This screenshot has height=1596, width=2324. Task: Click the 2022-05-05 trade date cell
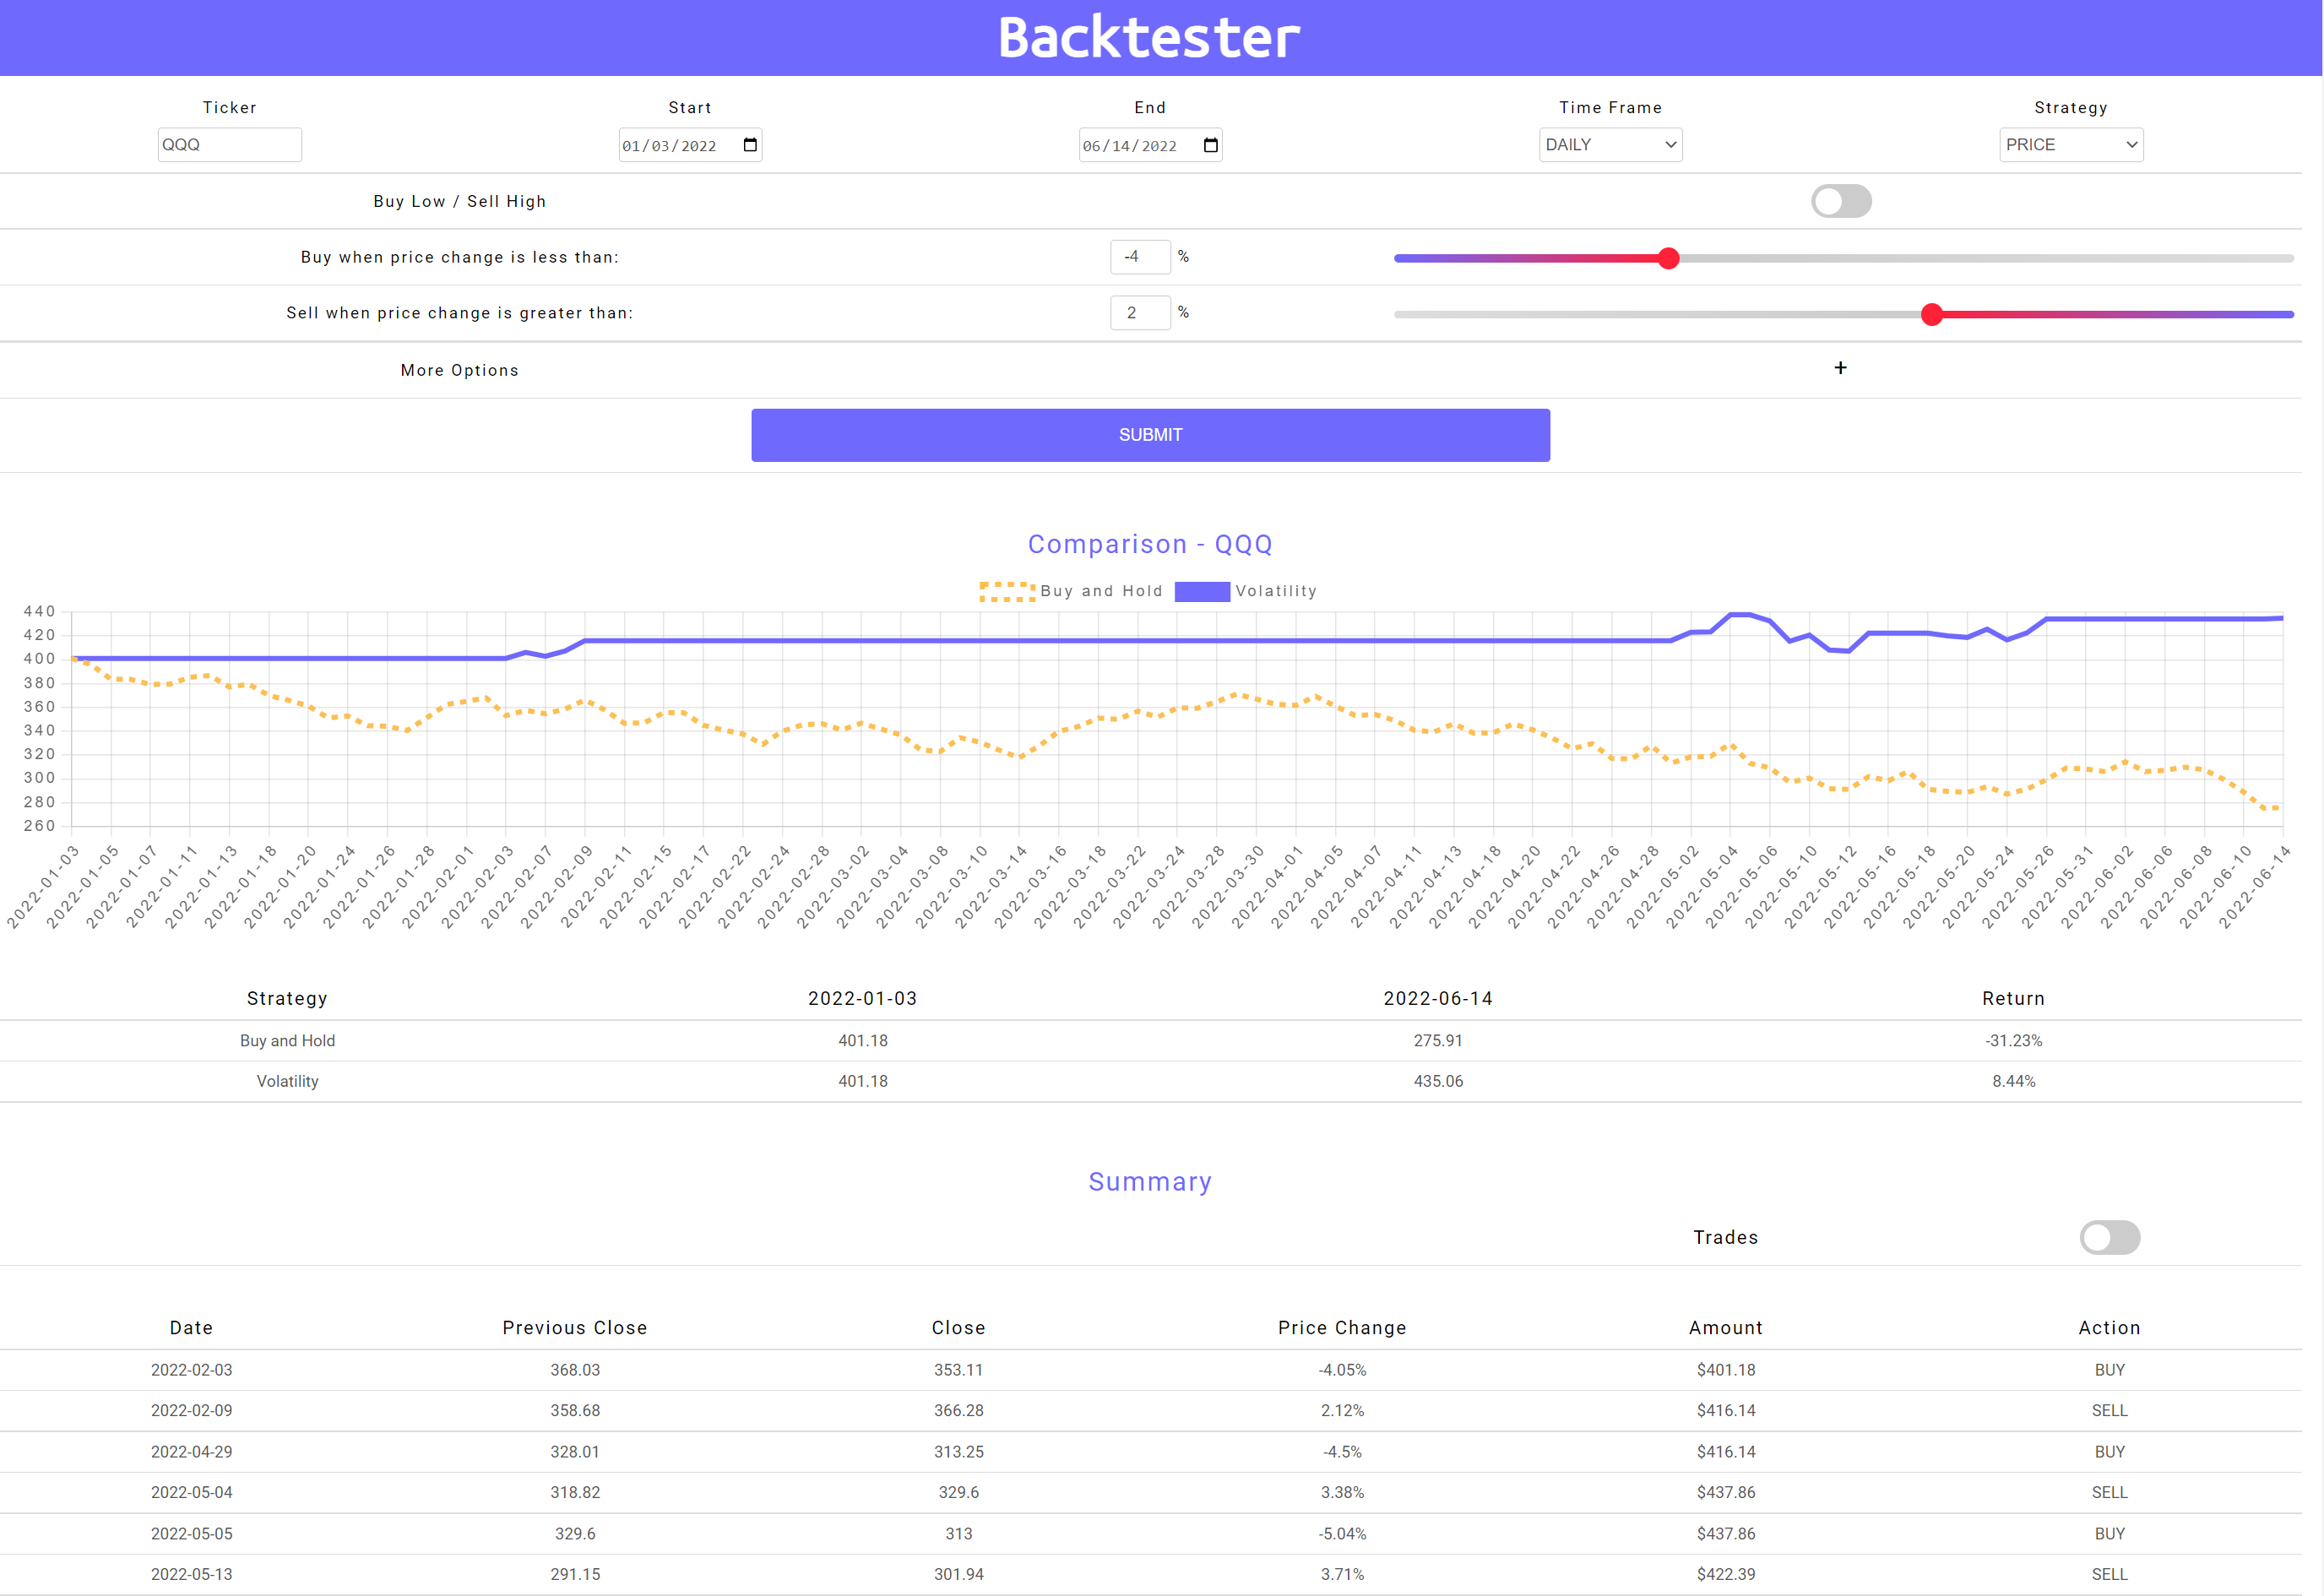(192, 1534)
